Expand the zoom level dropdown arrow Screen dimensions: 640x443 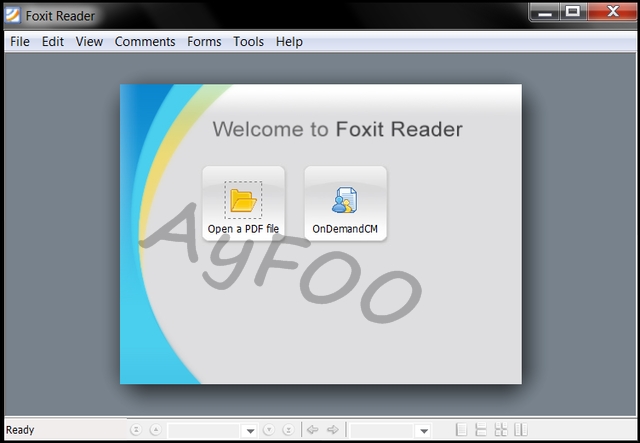424,430
